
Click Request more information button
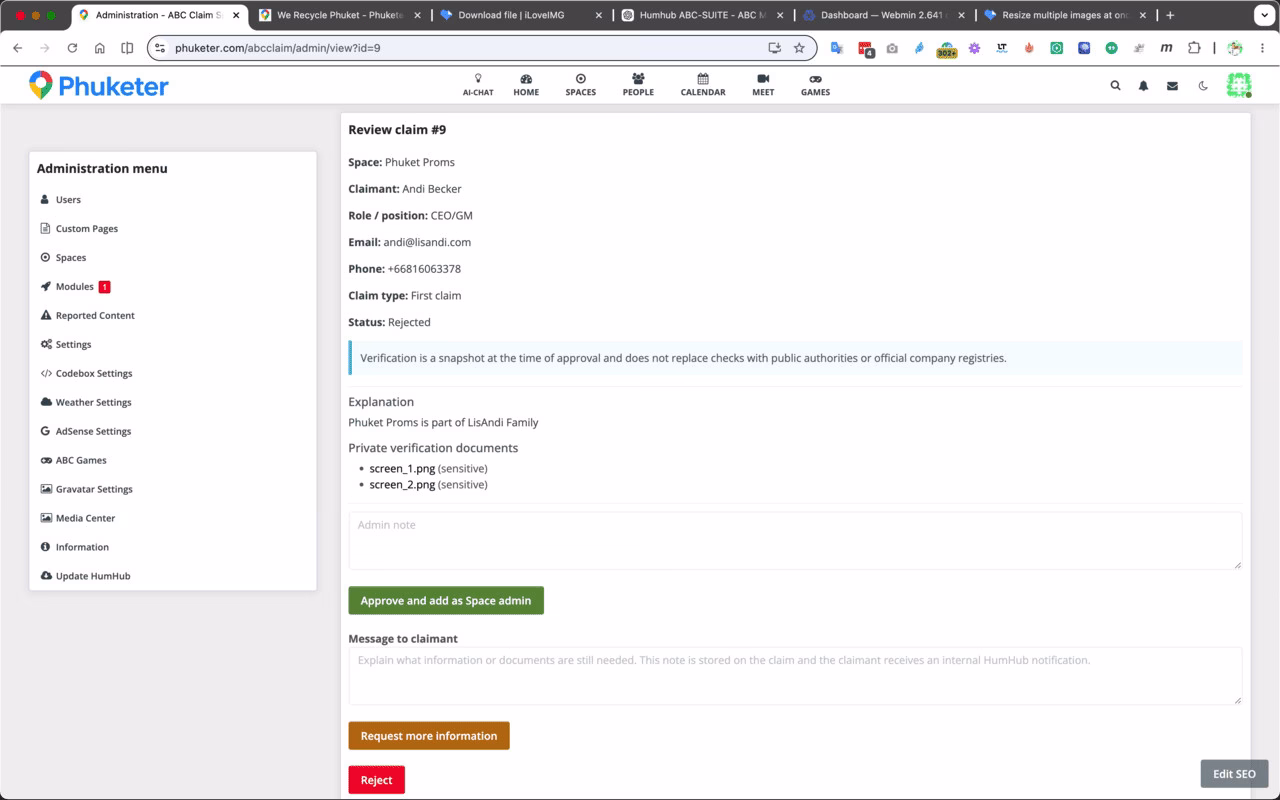(429, 736)
